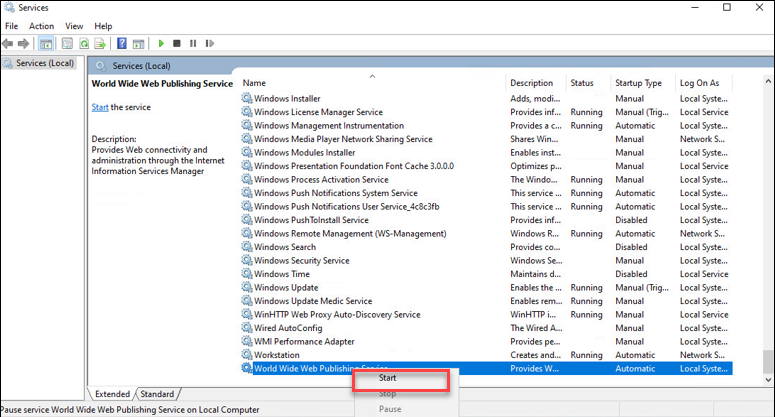Select Services (Local) in the console tree

tap(44, 63)
